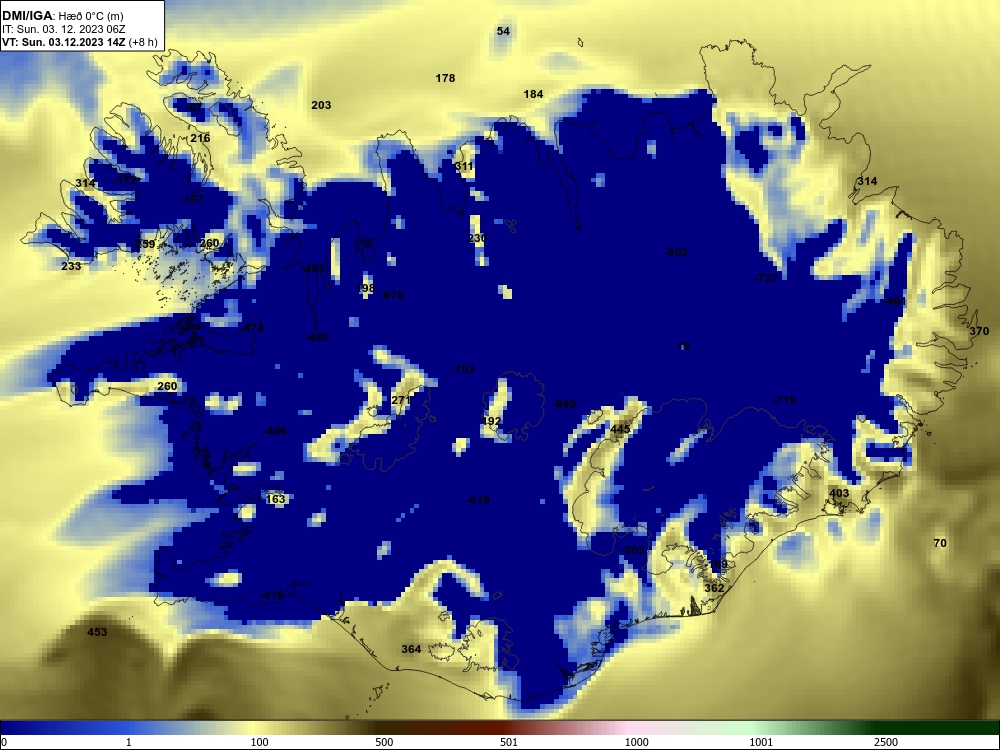Click the value label 271
This screenshot has height=750, width=1000.
401,401
